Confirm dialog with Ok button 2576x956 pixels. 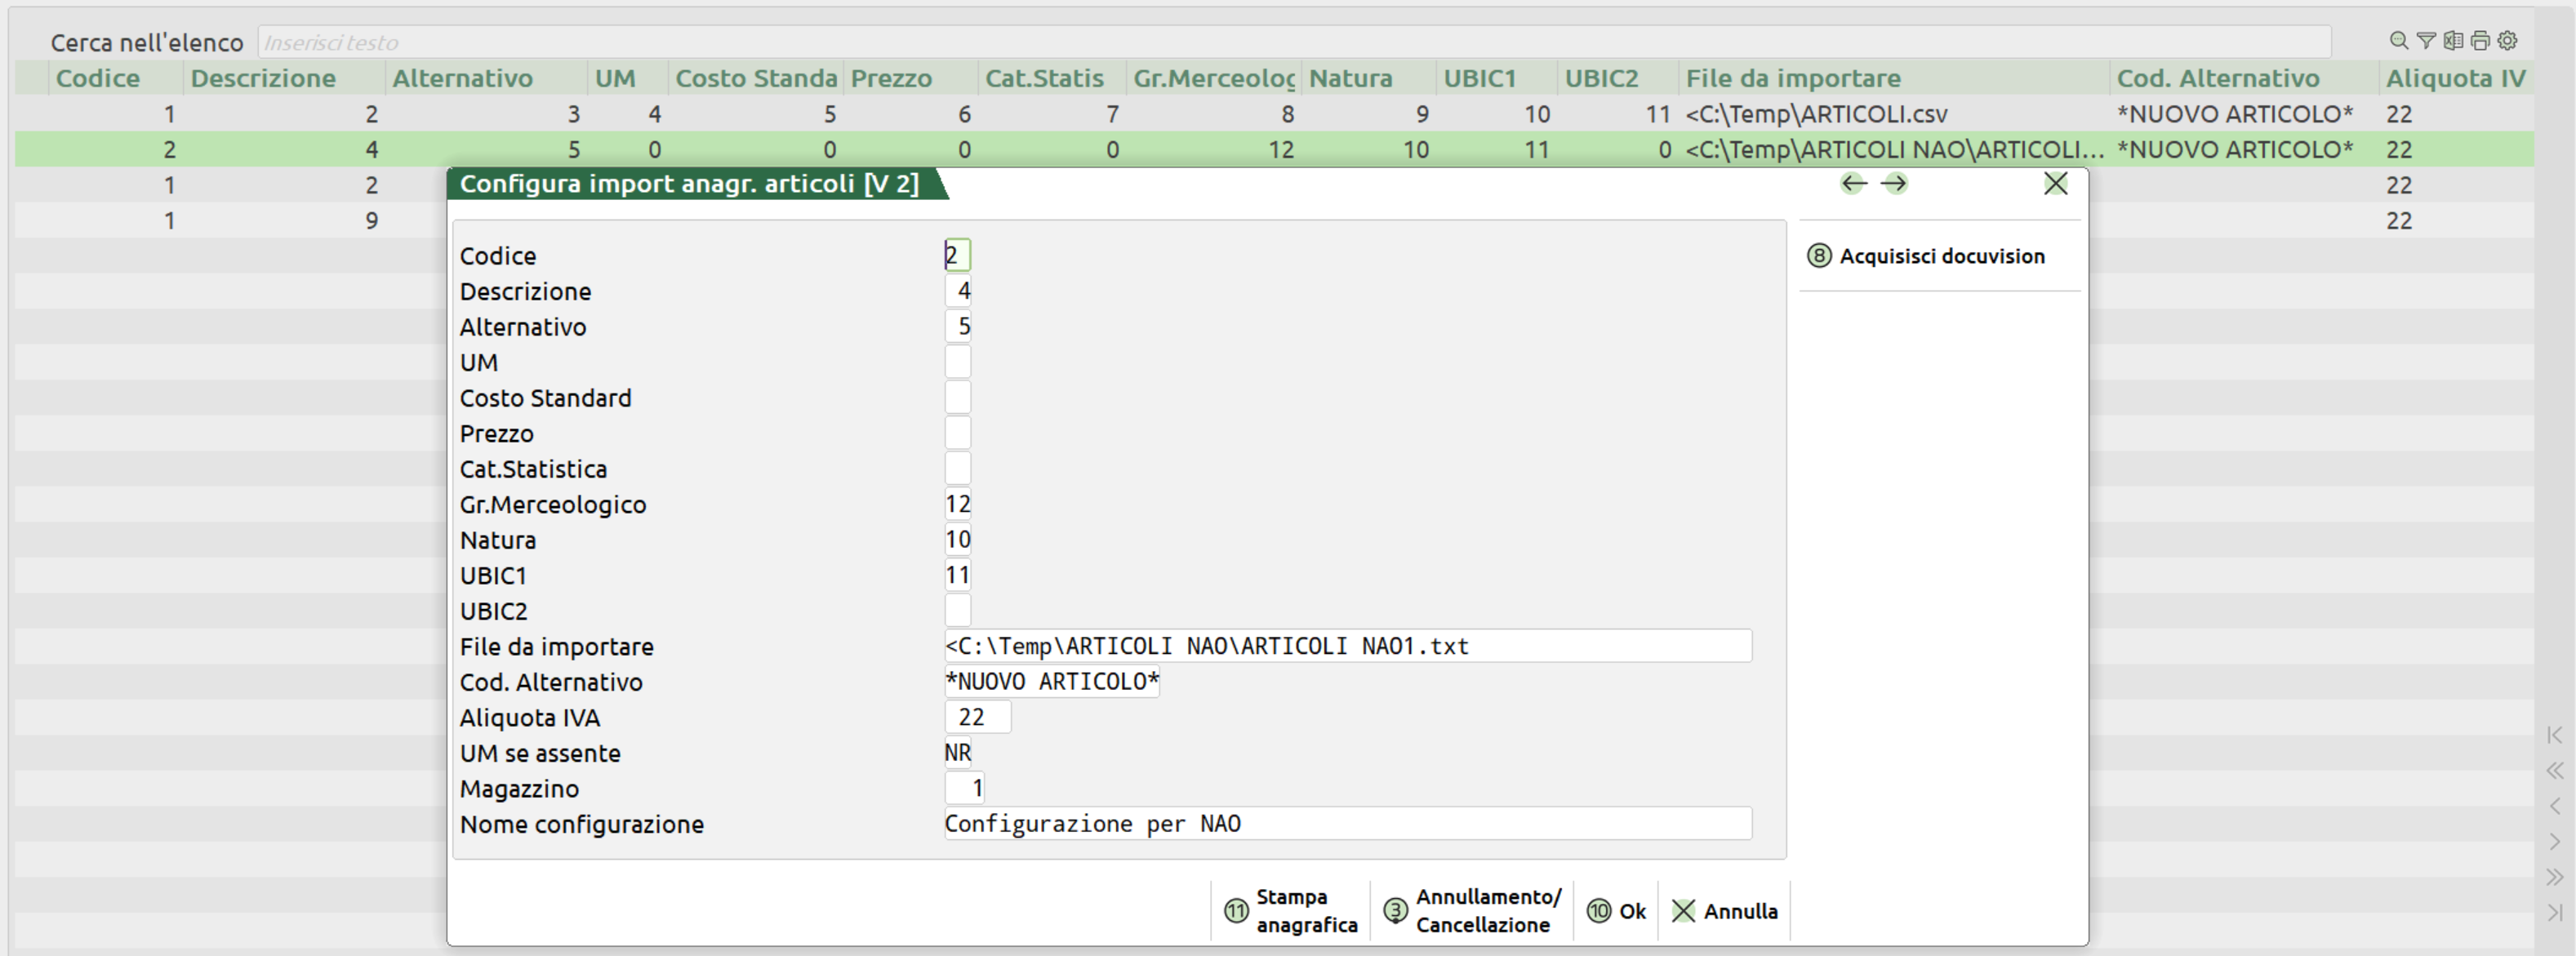(1617, 911)
